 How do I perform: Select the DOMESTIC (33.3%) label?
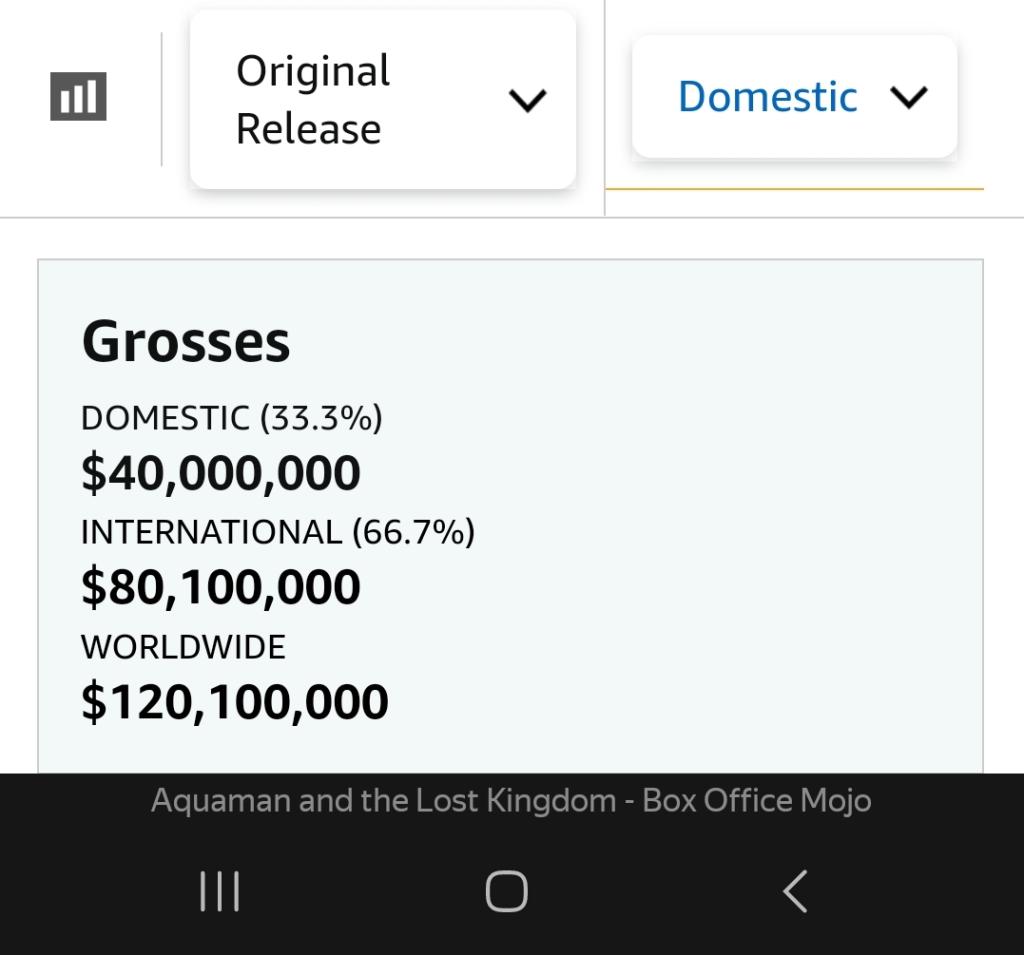(231, 418)
